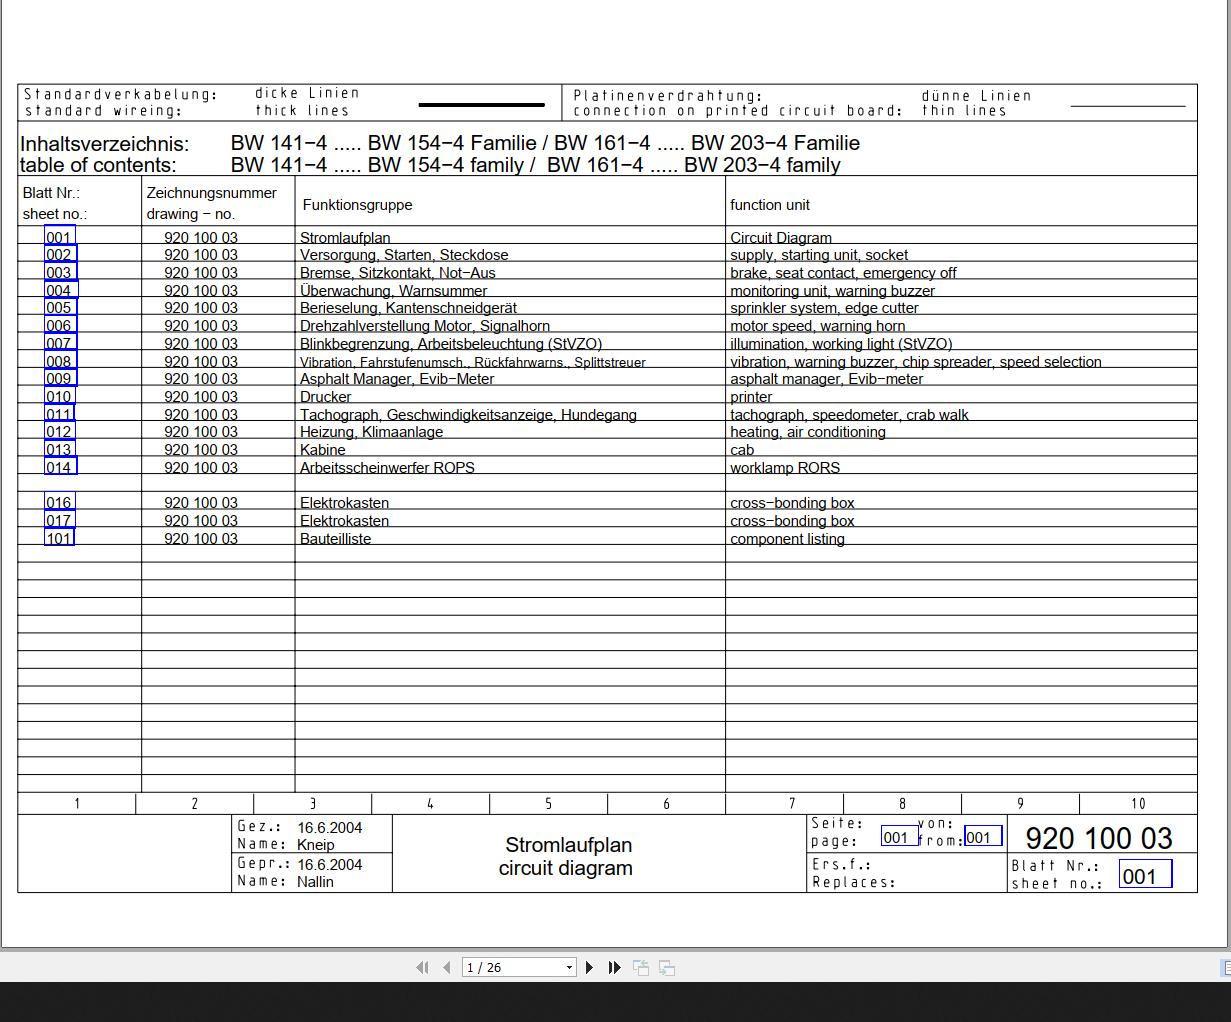Click 'Asphalt Manager, Evib-Meter' German entry

(x=397, y=379)
